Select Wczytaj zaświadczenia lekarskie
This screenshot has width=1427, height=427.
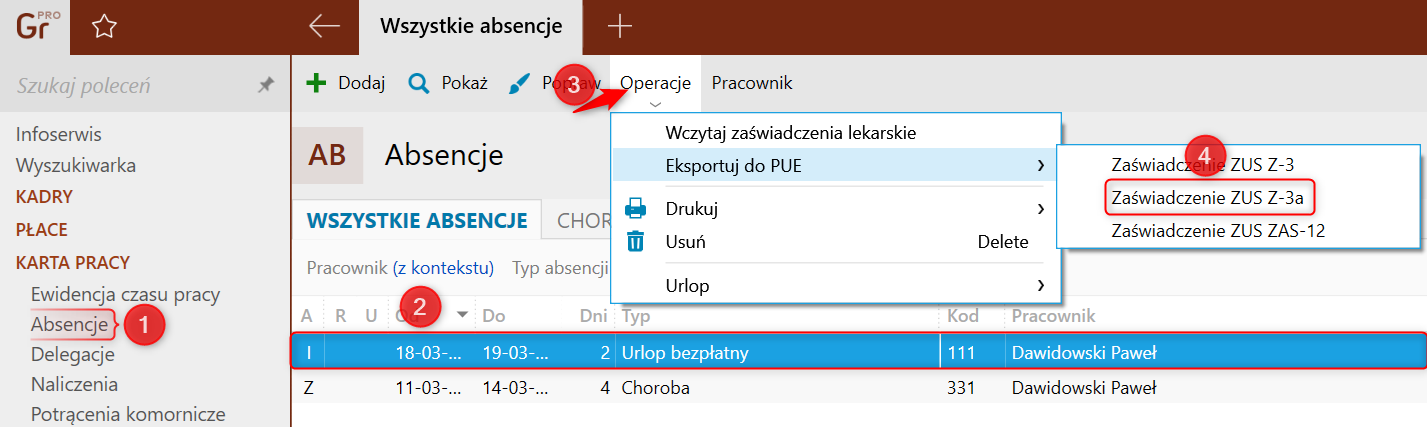(790, 132)
